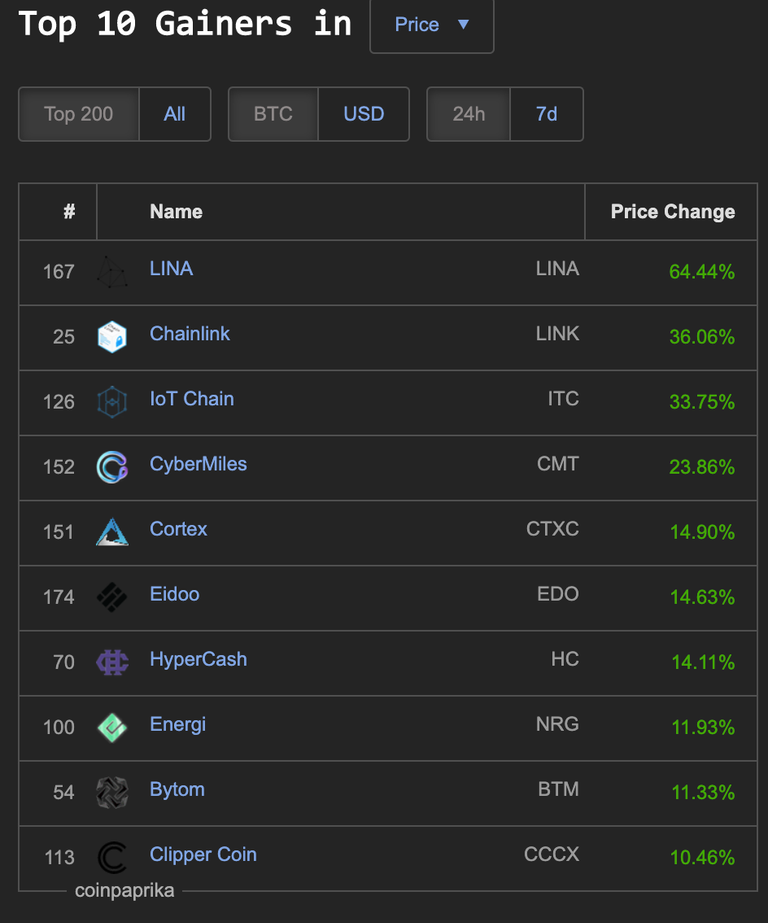The image size is (768, 923).
Task: Click the 14.11% price change value
Action: click(x=703, y=662)
